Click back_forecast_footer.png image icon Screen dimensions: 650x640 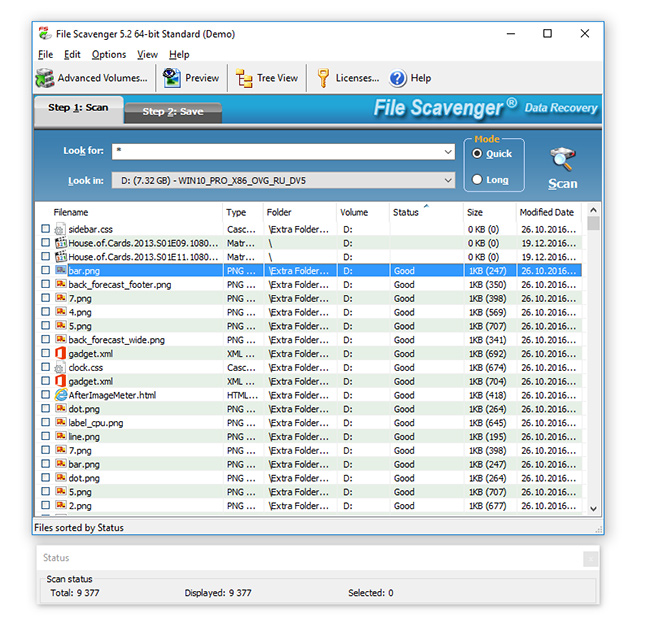tap(61, 284)
